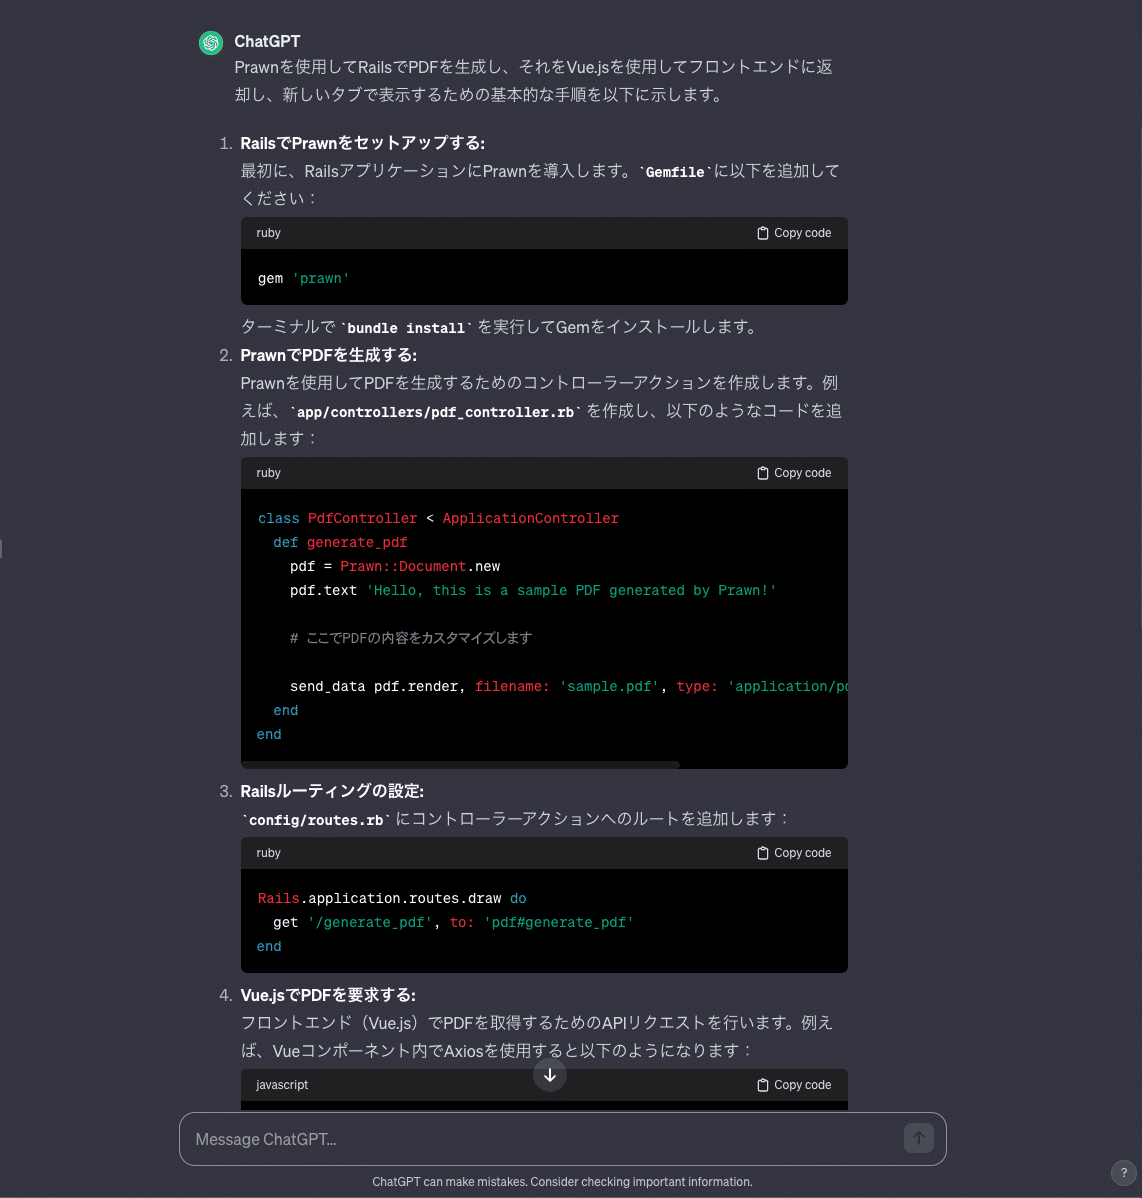Click the code line 'Rails.application.routes.draw do'
Screen dimensions: 1142x1198
[x=392, y=898]
